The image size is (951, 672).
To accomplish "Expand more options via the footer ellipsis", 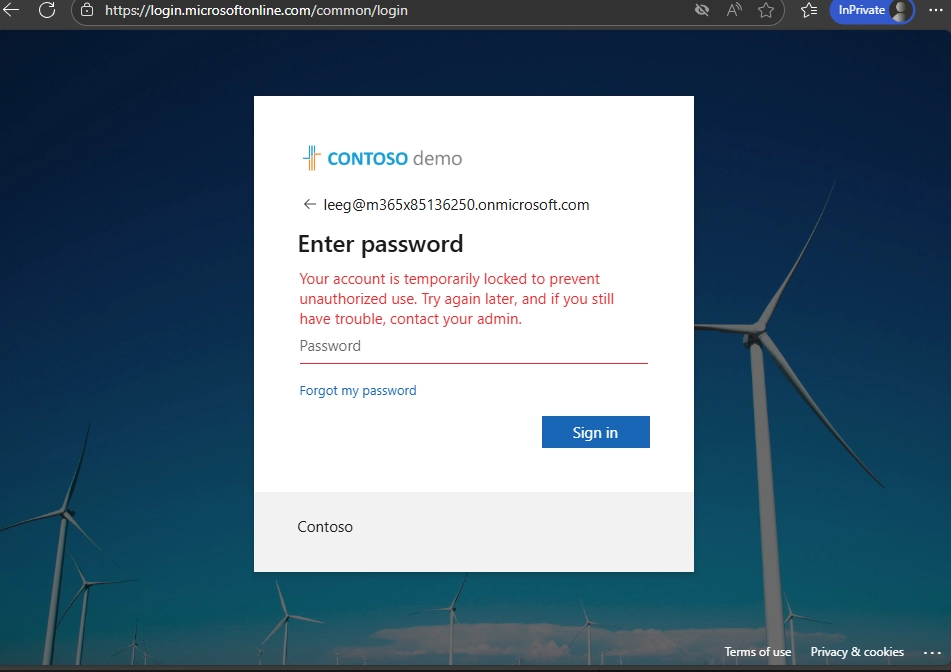I will (932, 652).
